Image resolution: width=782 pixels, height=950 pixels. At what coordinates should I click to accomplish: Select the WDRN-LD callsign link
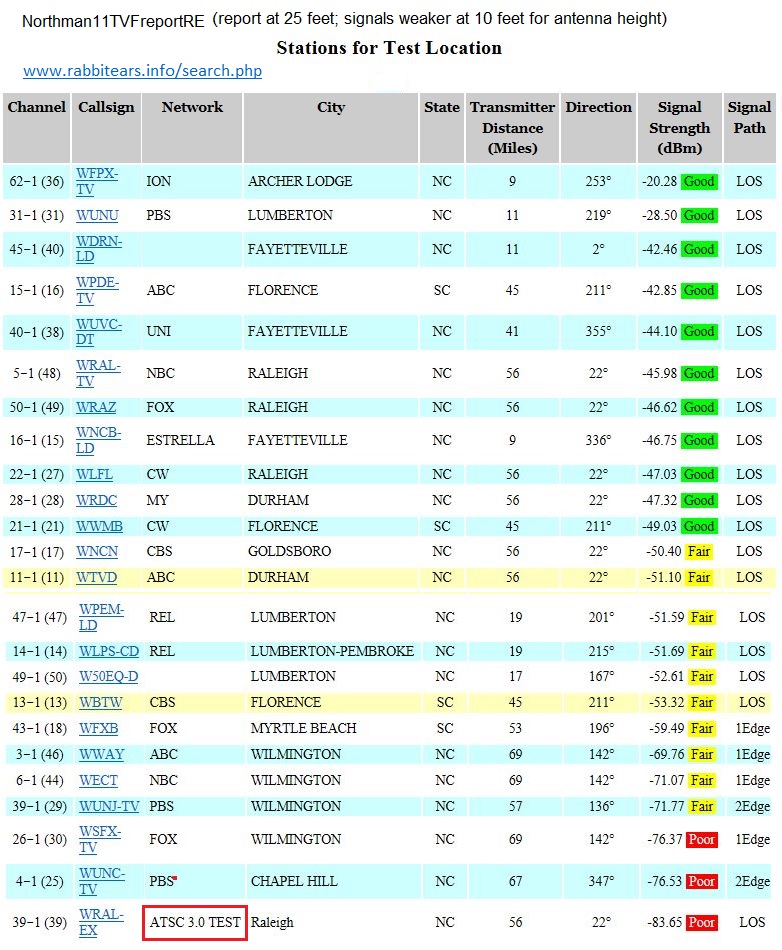(x=99, y=249)
